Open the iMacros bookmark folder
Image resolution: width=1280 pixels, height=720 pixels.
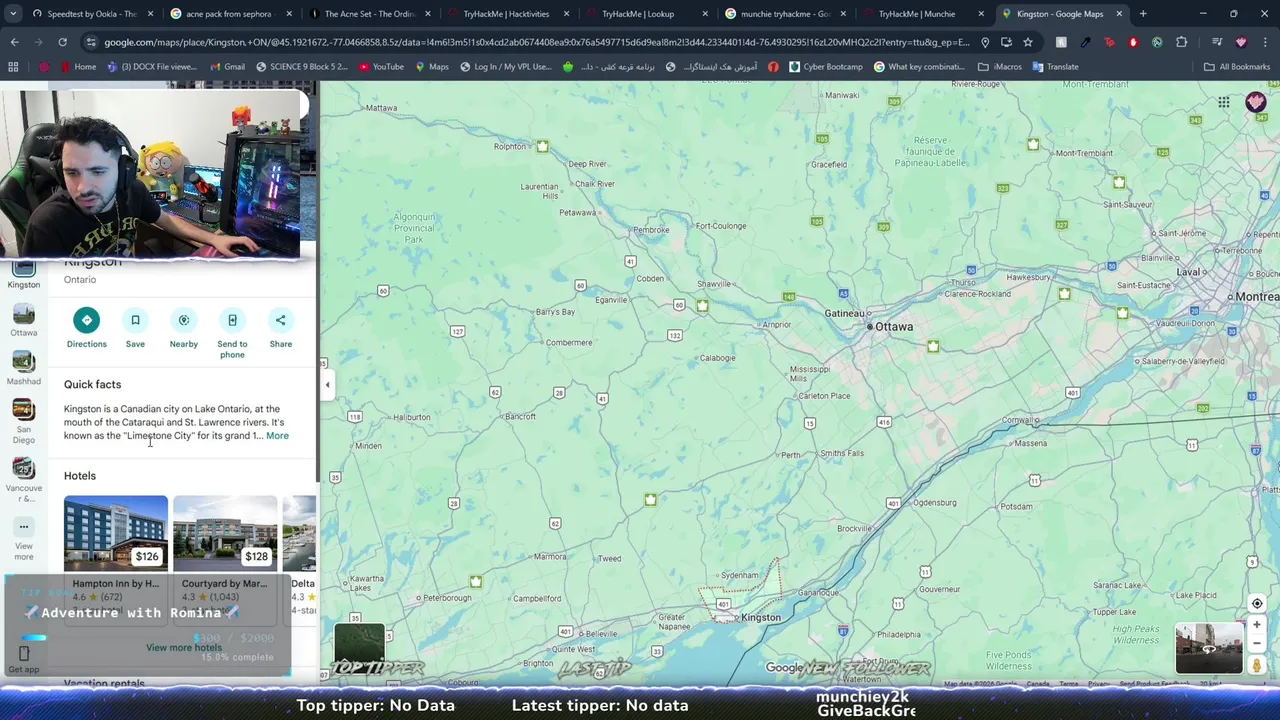(x=999, y=67)
